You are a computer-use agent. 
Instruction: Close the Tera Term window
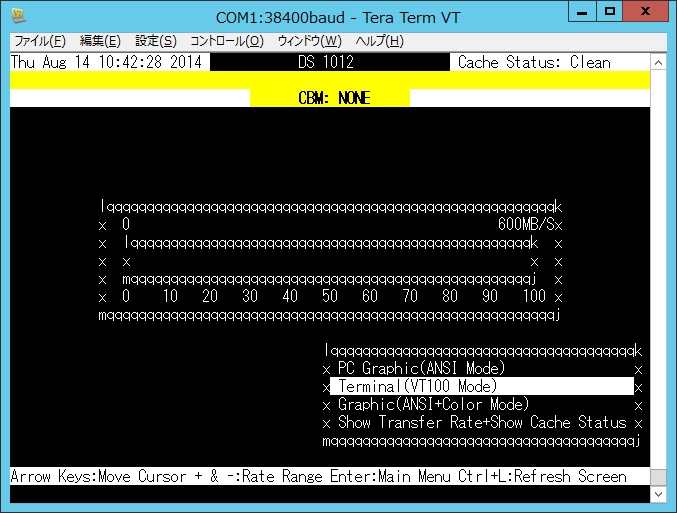point(647,13)
